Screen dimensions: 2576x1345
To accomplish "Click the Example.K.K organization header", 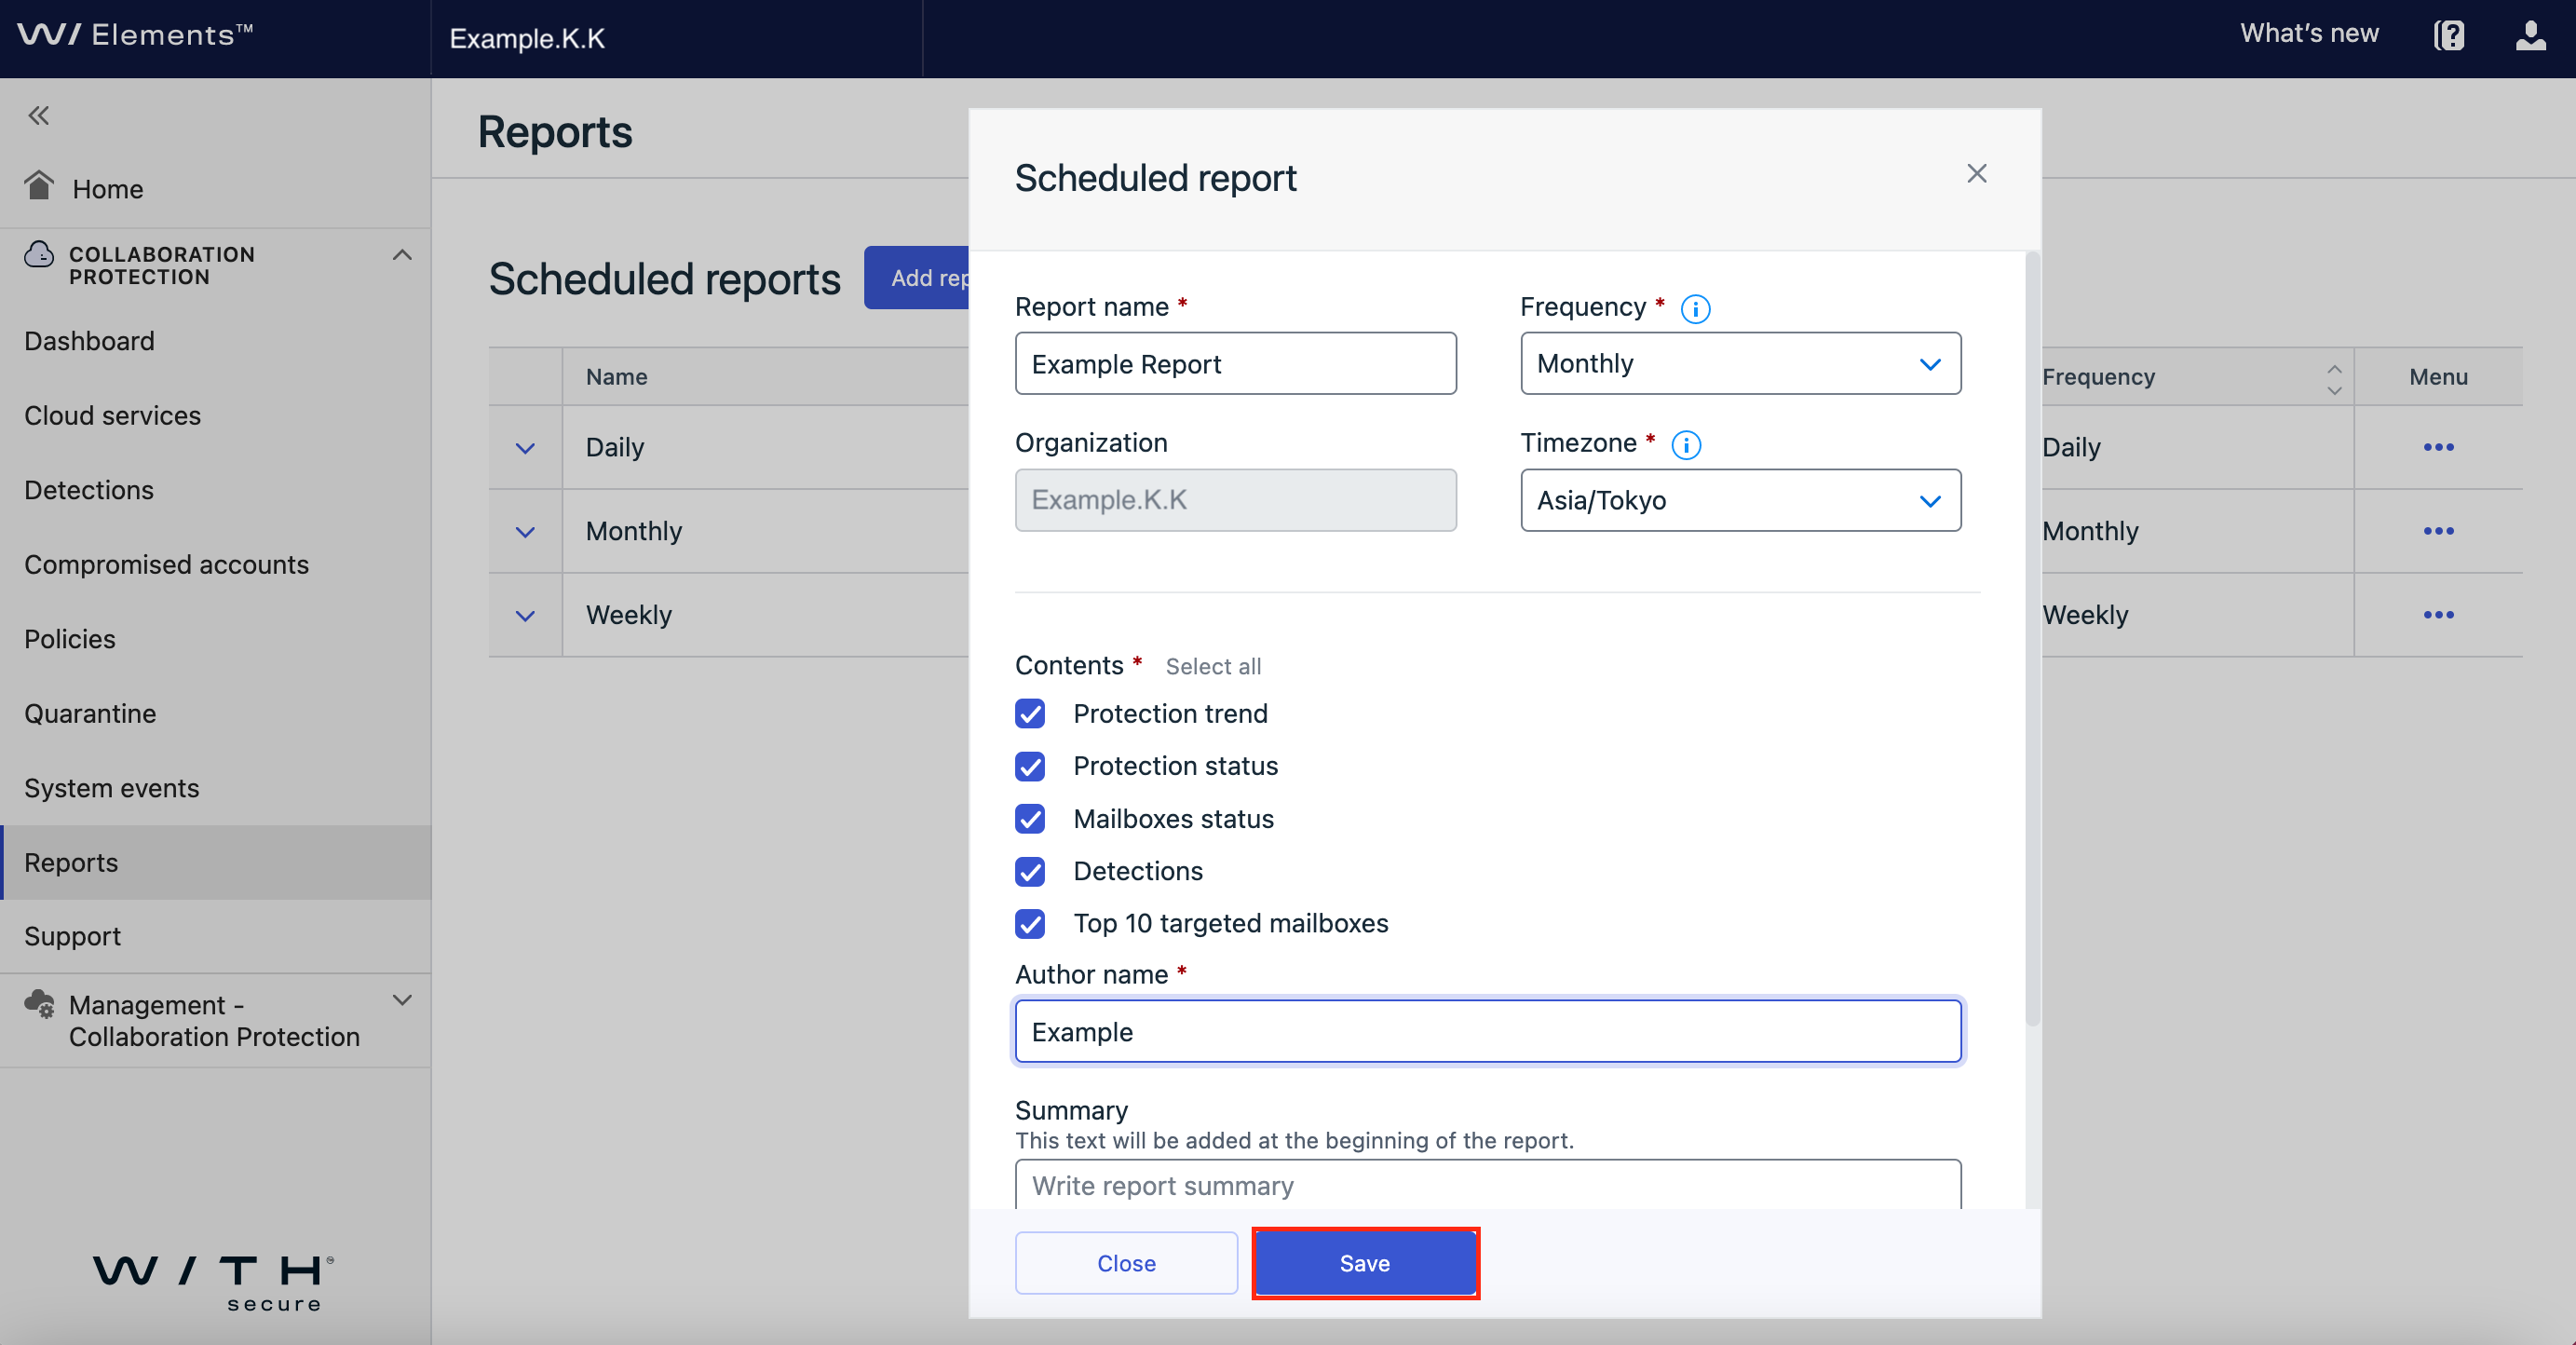I will pyautogui.click(x=527, y=38).
